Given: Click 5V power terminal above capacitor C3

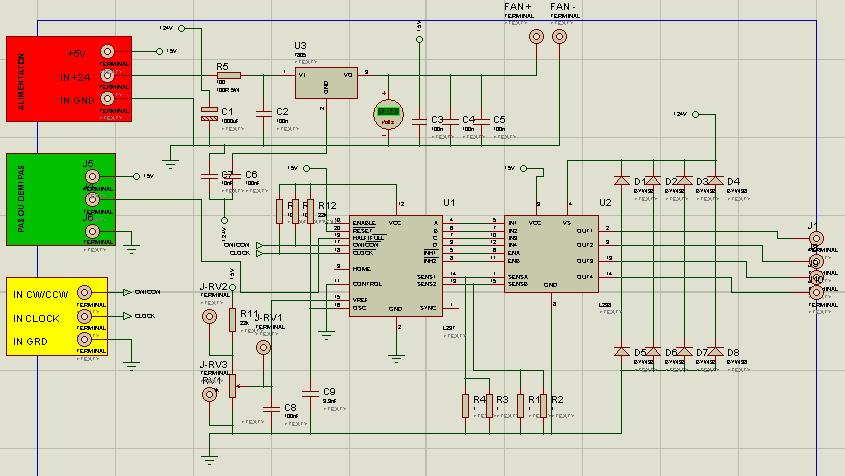Looking at the screenshot, I should click(x=419, y=39).
